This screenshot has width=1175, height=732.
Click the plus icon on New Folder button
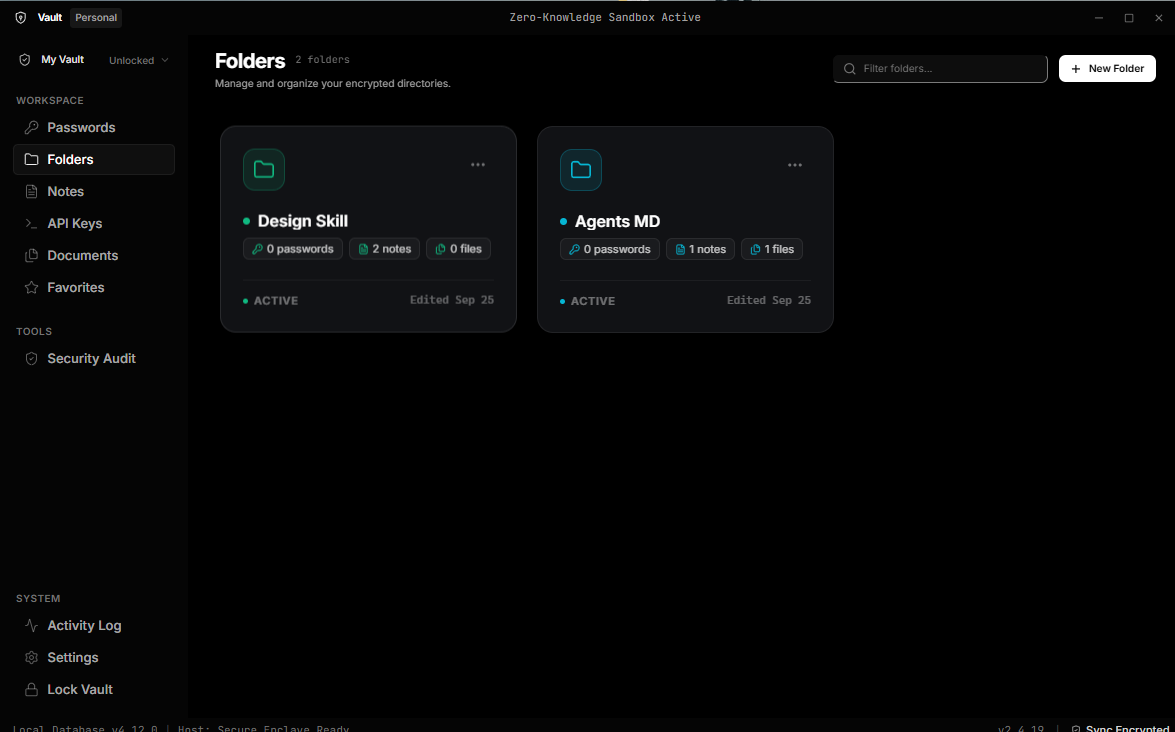[x=1076, y=69]
